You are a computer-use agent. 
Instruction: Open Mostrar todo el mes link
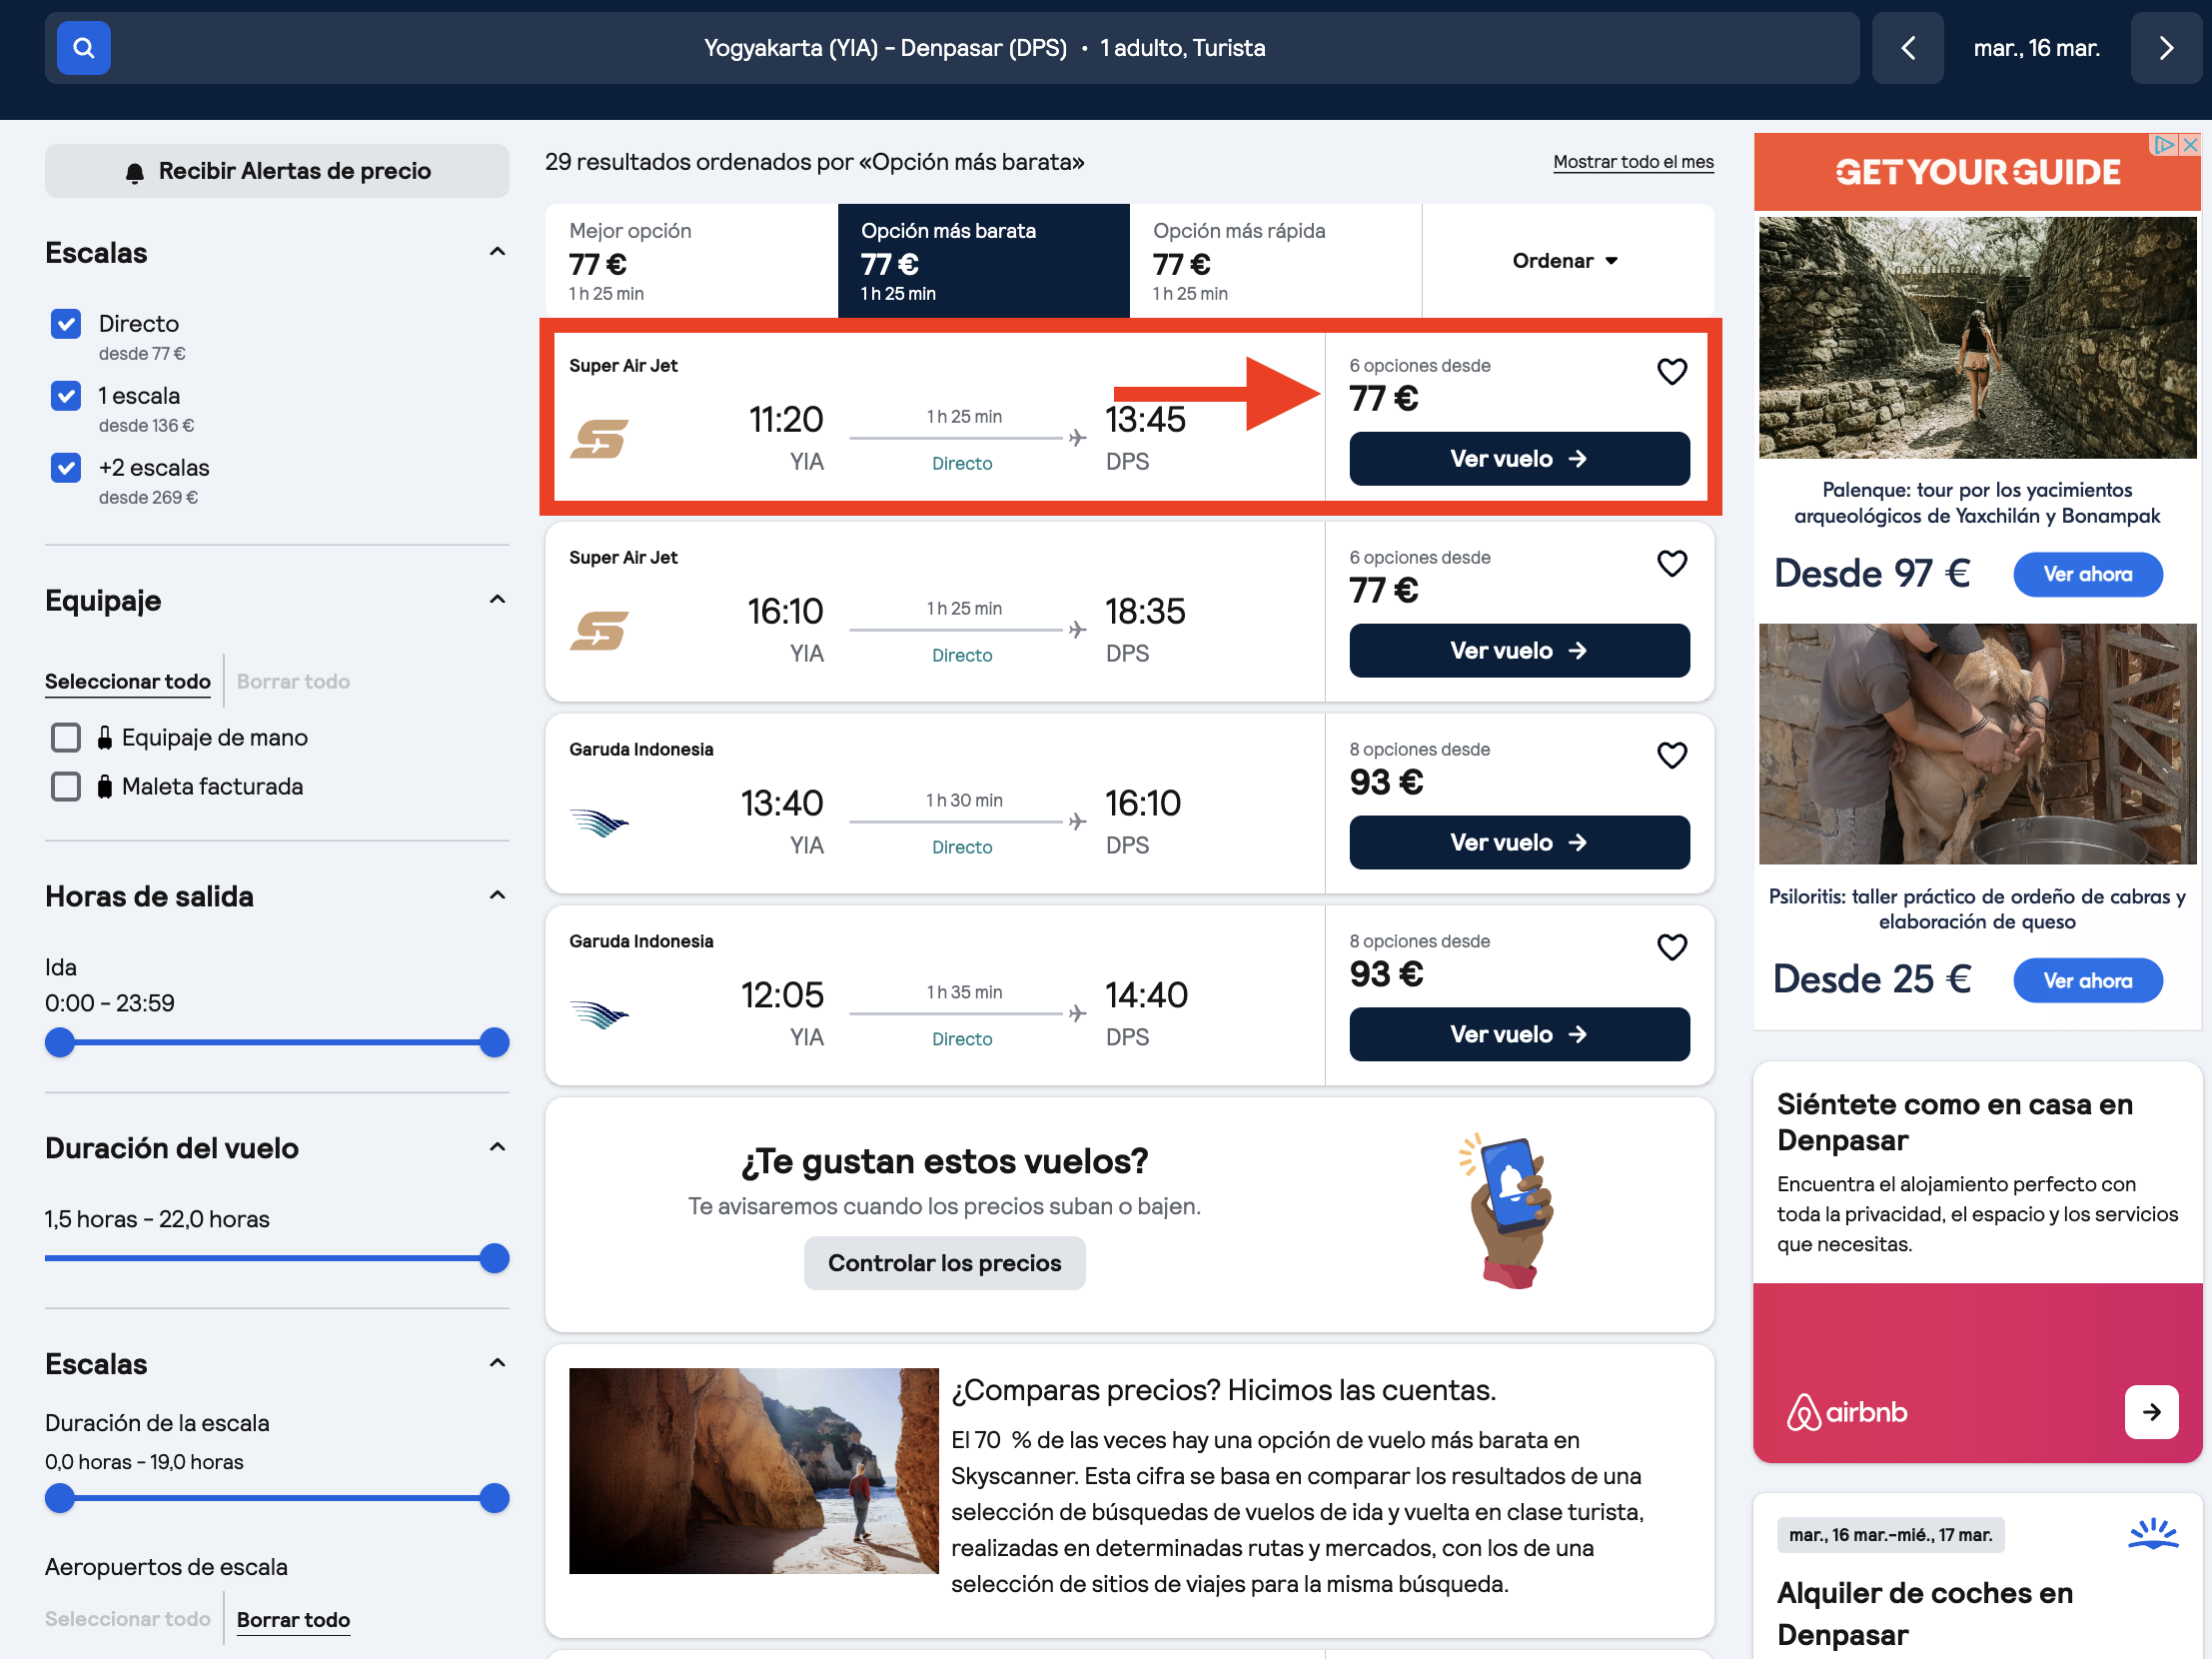pyautogui.click(x=1633, y=162)
